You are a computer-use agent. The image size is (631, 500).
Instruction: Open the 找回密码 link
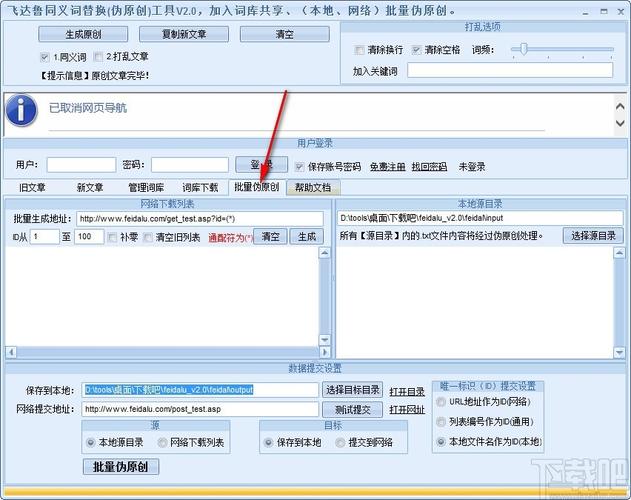click(x=429, y=167)
